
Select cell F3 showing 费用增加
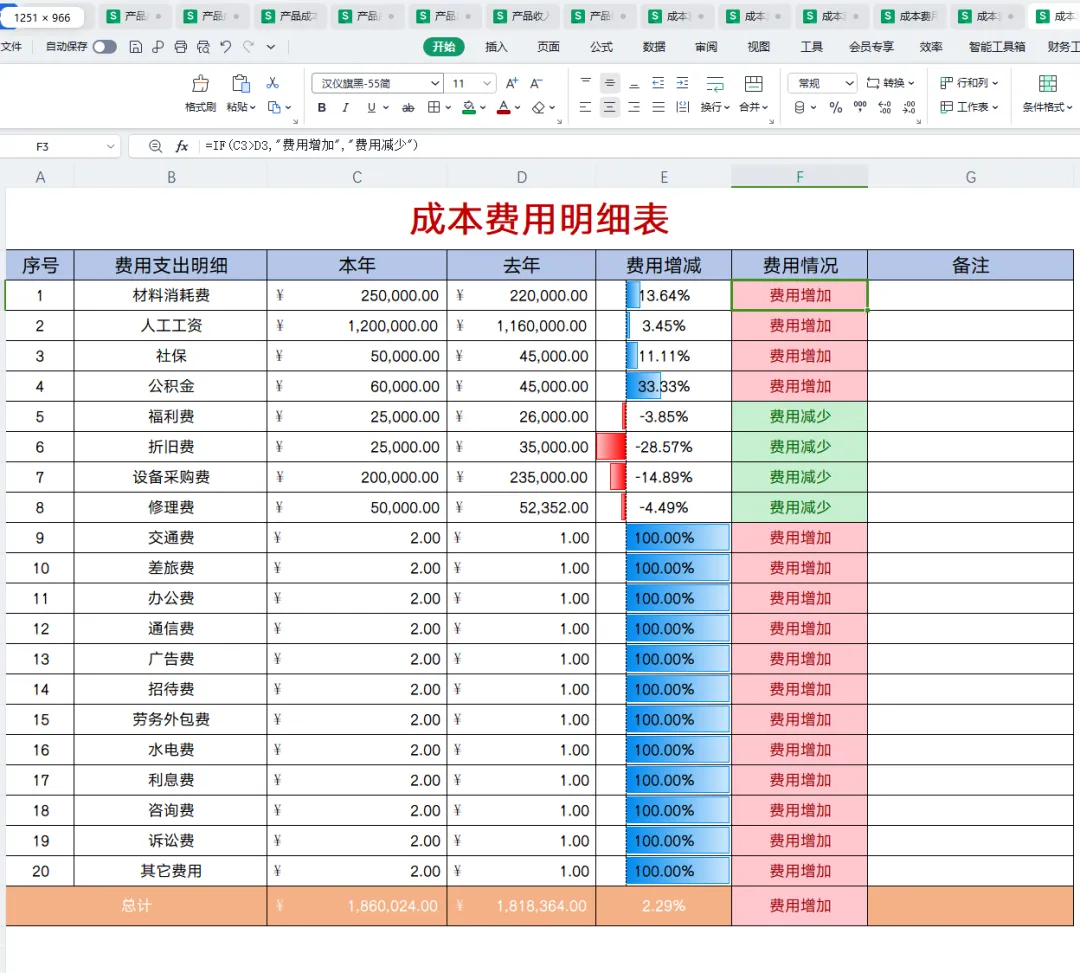click(x=799, y=295)
